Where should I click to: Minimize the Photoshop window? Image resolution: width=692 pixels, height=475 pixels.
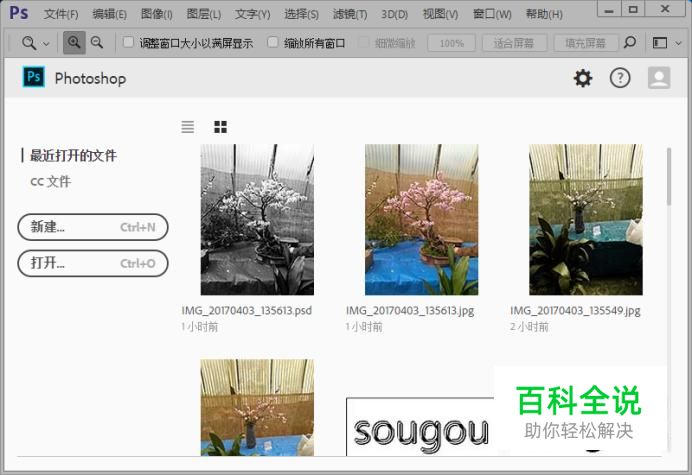click(x=609, y=9)
